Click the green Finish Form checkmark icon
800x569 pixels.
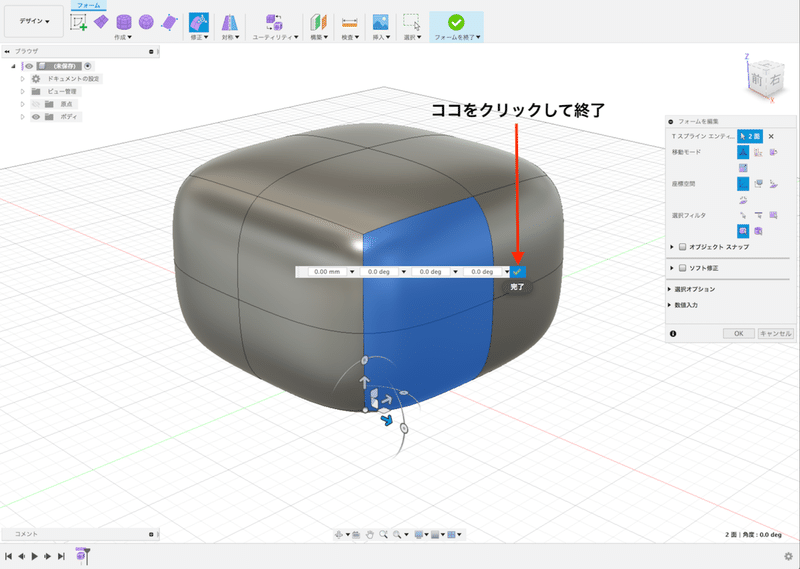point(456,22)
